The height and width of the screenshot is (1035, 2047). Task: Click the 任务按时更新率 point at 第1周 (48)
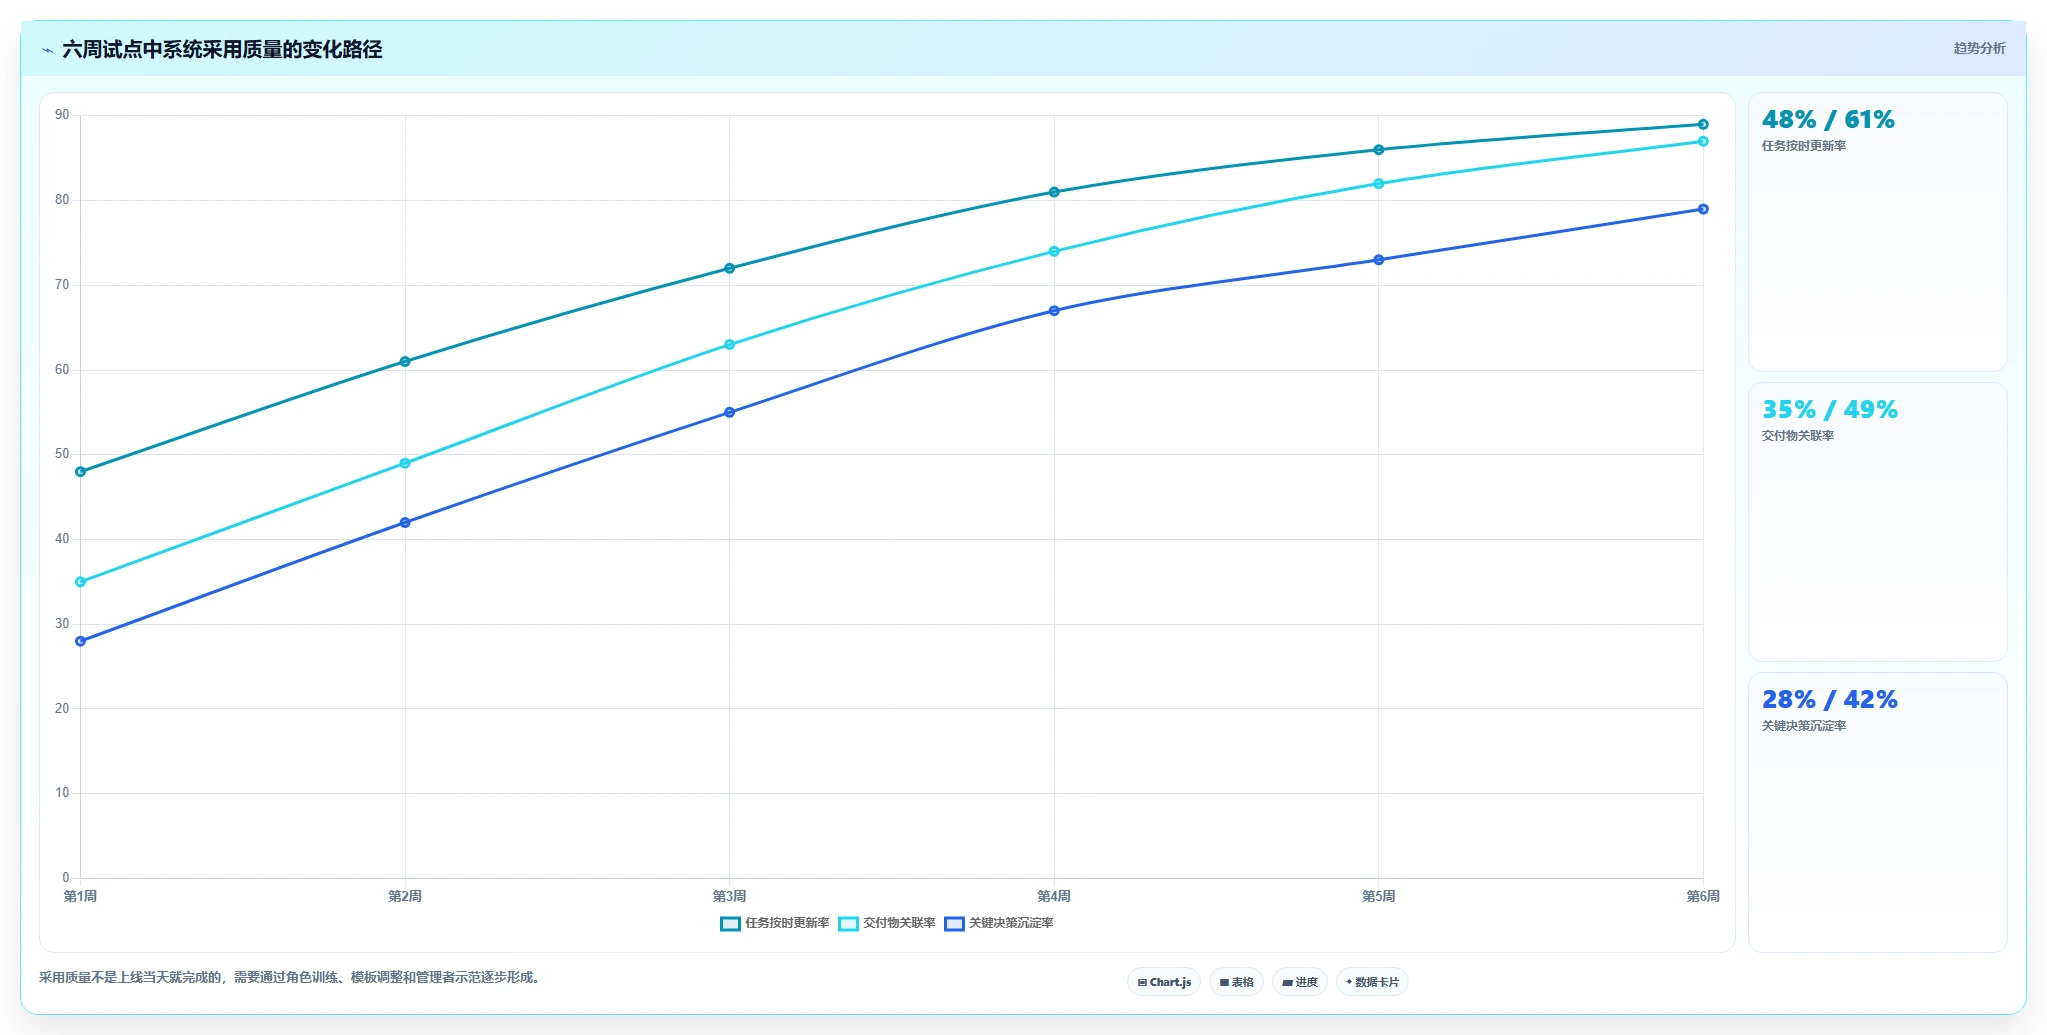click(81, 471)
